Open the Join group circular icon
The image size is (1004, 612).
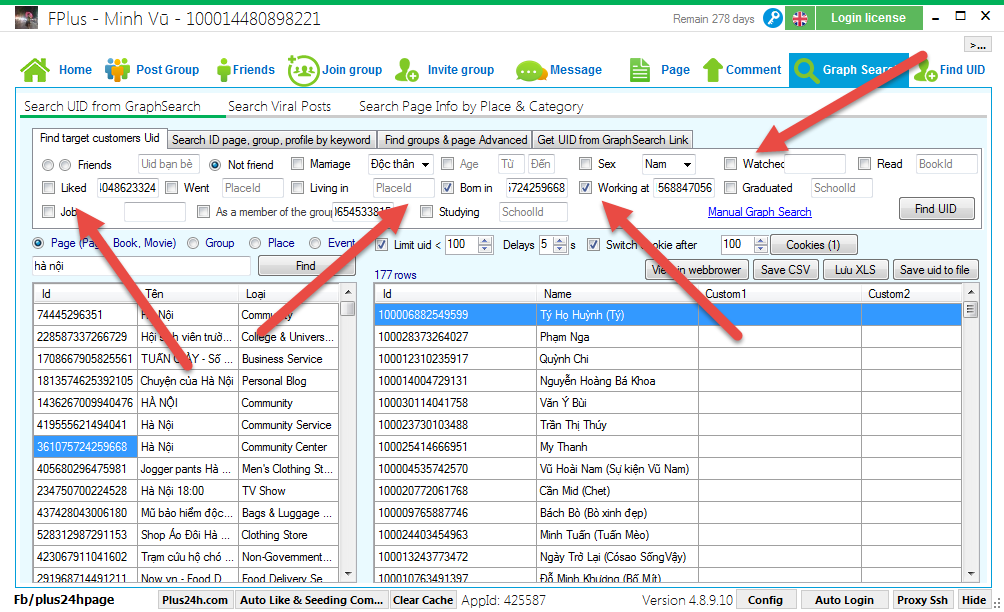coord(303,70)
